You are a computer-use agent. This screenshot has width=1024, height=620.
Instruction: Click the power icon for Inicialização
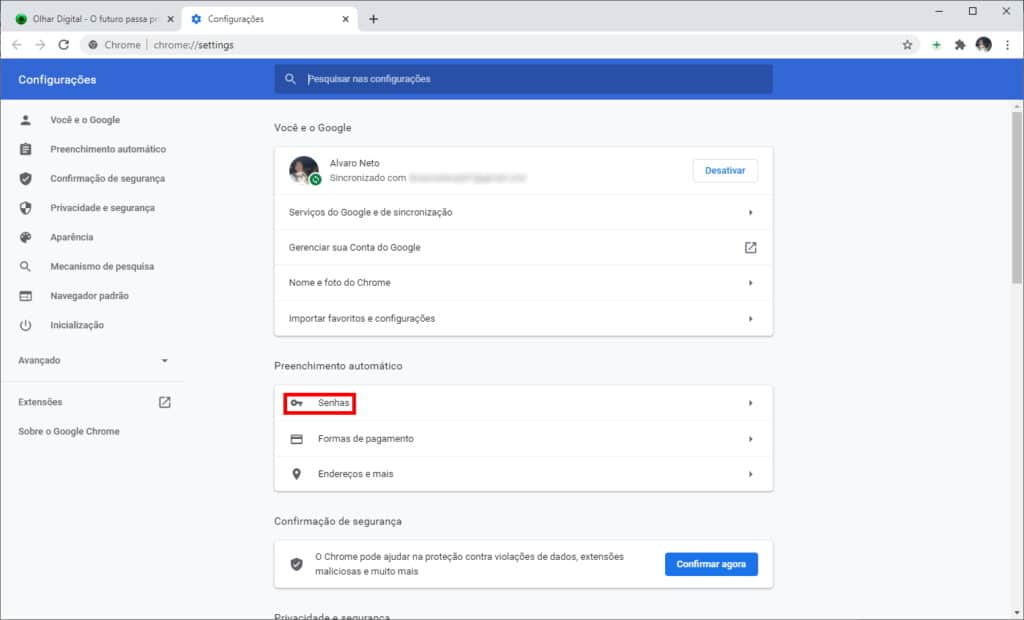(x=25, y=325)
